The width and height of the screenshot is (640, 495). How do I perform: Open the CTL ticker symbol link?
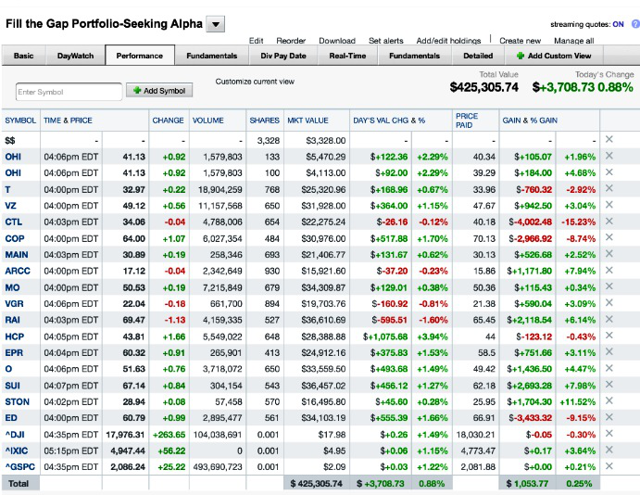[13, 222]
